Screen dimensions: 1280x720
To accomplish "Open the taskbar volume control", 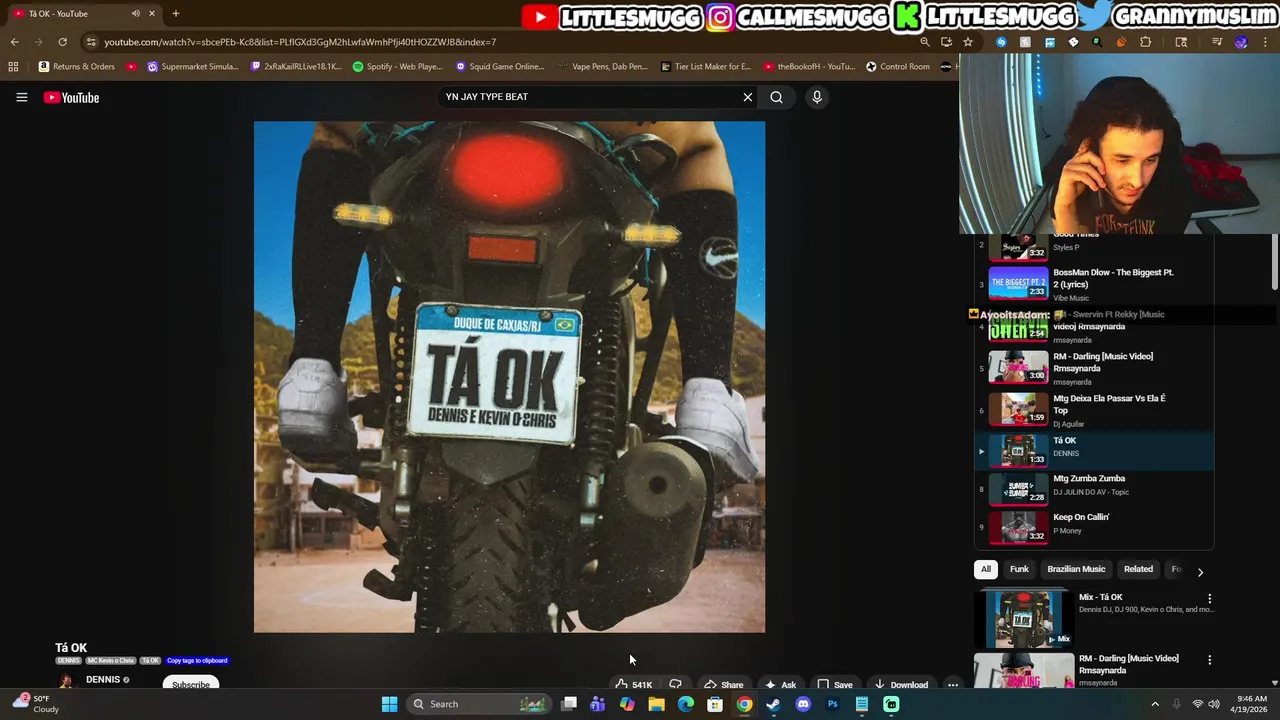I will tap(1214, 704).
